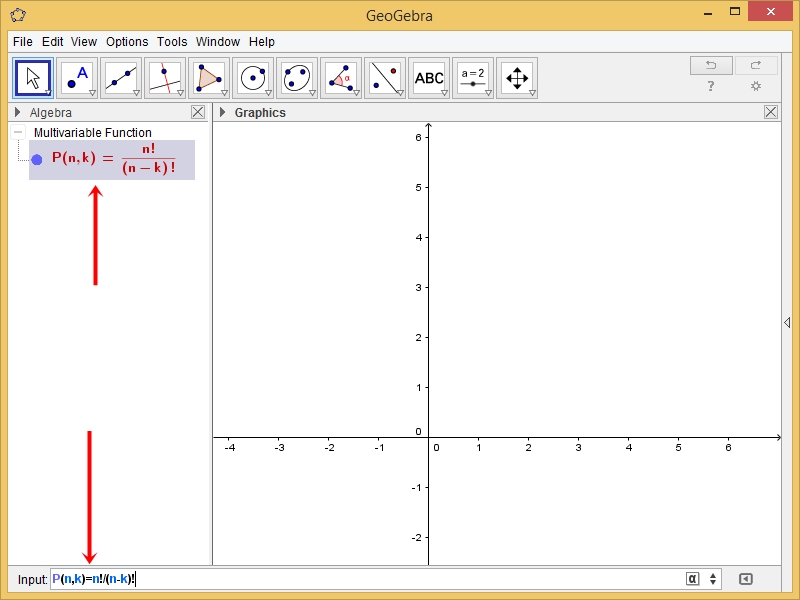The image size is (800, 600).
Task: Open the File menu
Action: 22,41
